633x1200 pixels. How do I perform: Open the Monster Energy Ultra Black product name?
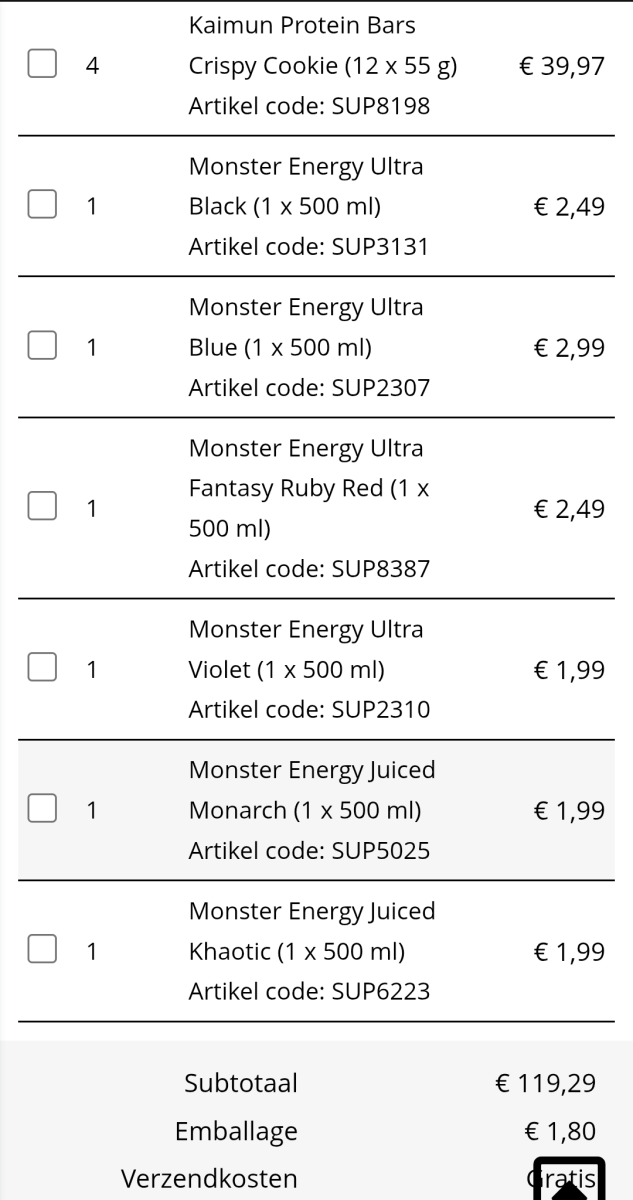tap(305, 186)
